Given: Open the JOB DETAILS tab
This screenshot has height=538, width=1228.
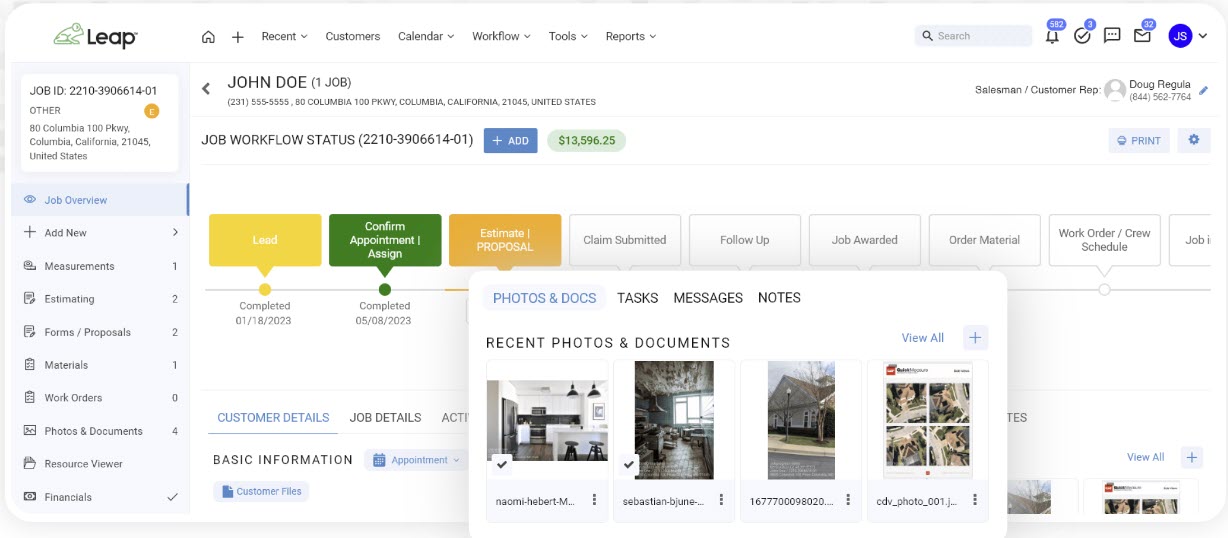Looking at the screenshot, I should tap(385, 418).
